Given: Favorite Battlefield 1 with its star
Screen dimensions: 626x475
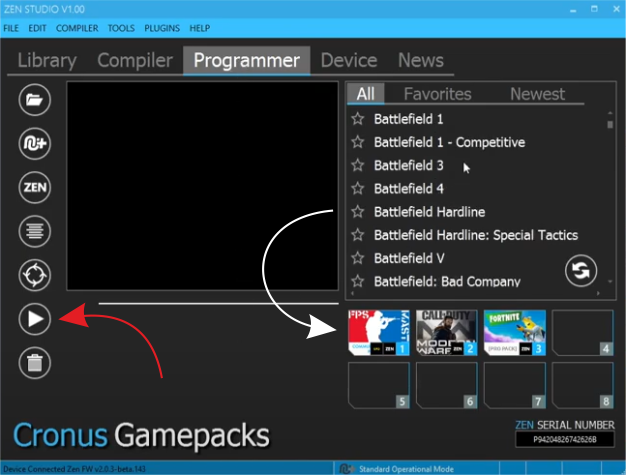Looking at the screenshot, I should tap(358, 119).
